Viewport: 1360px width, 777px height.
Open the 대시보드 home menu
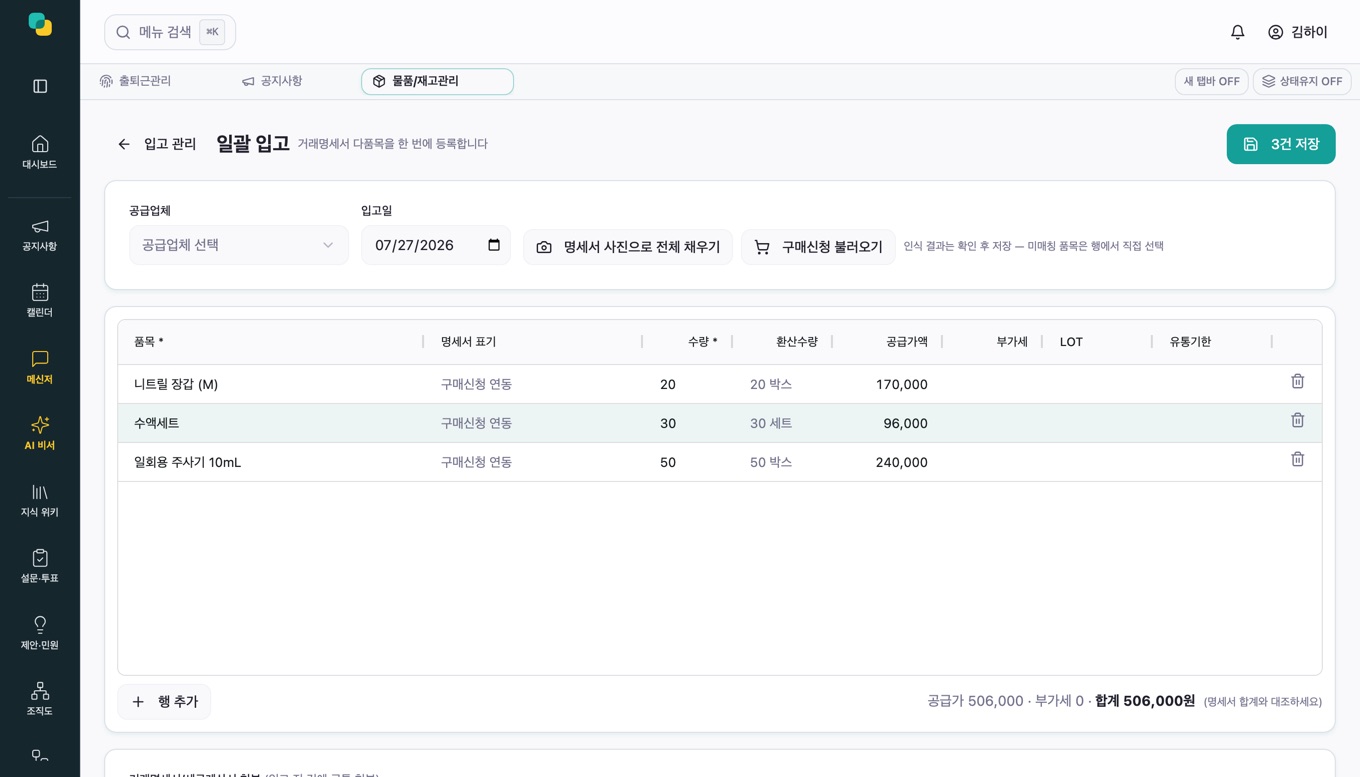[x=40, y=152]
